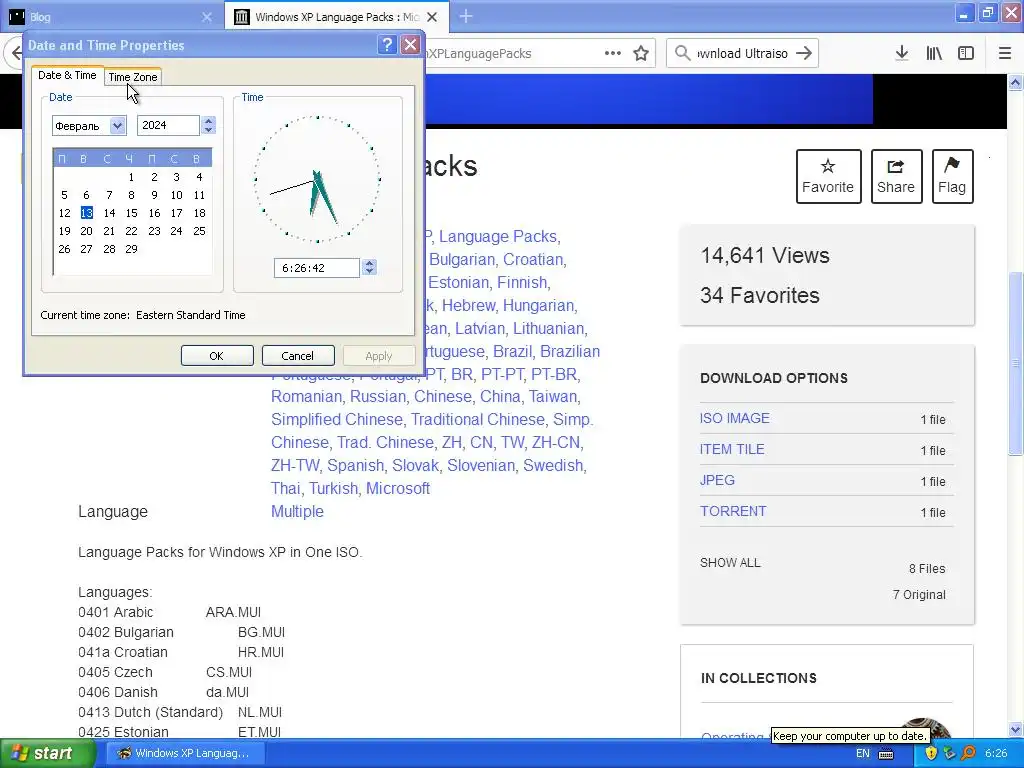Screen dimensions: 1024x768
Task: Click the page scrollbar up arrow
Action: pos(1016,82)
